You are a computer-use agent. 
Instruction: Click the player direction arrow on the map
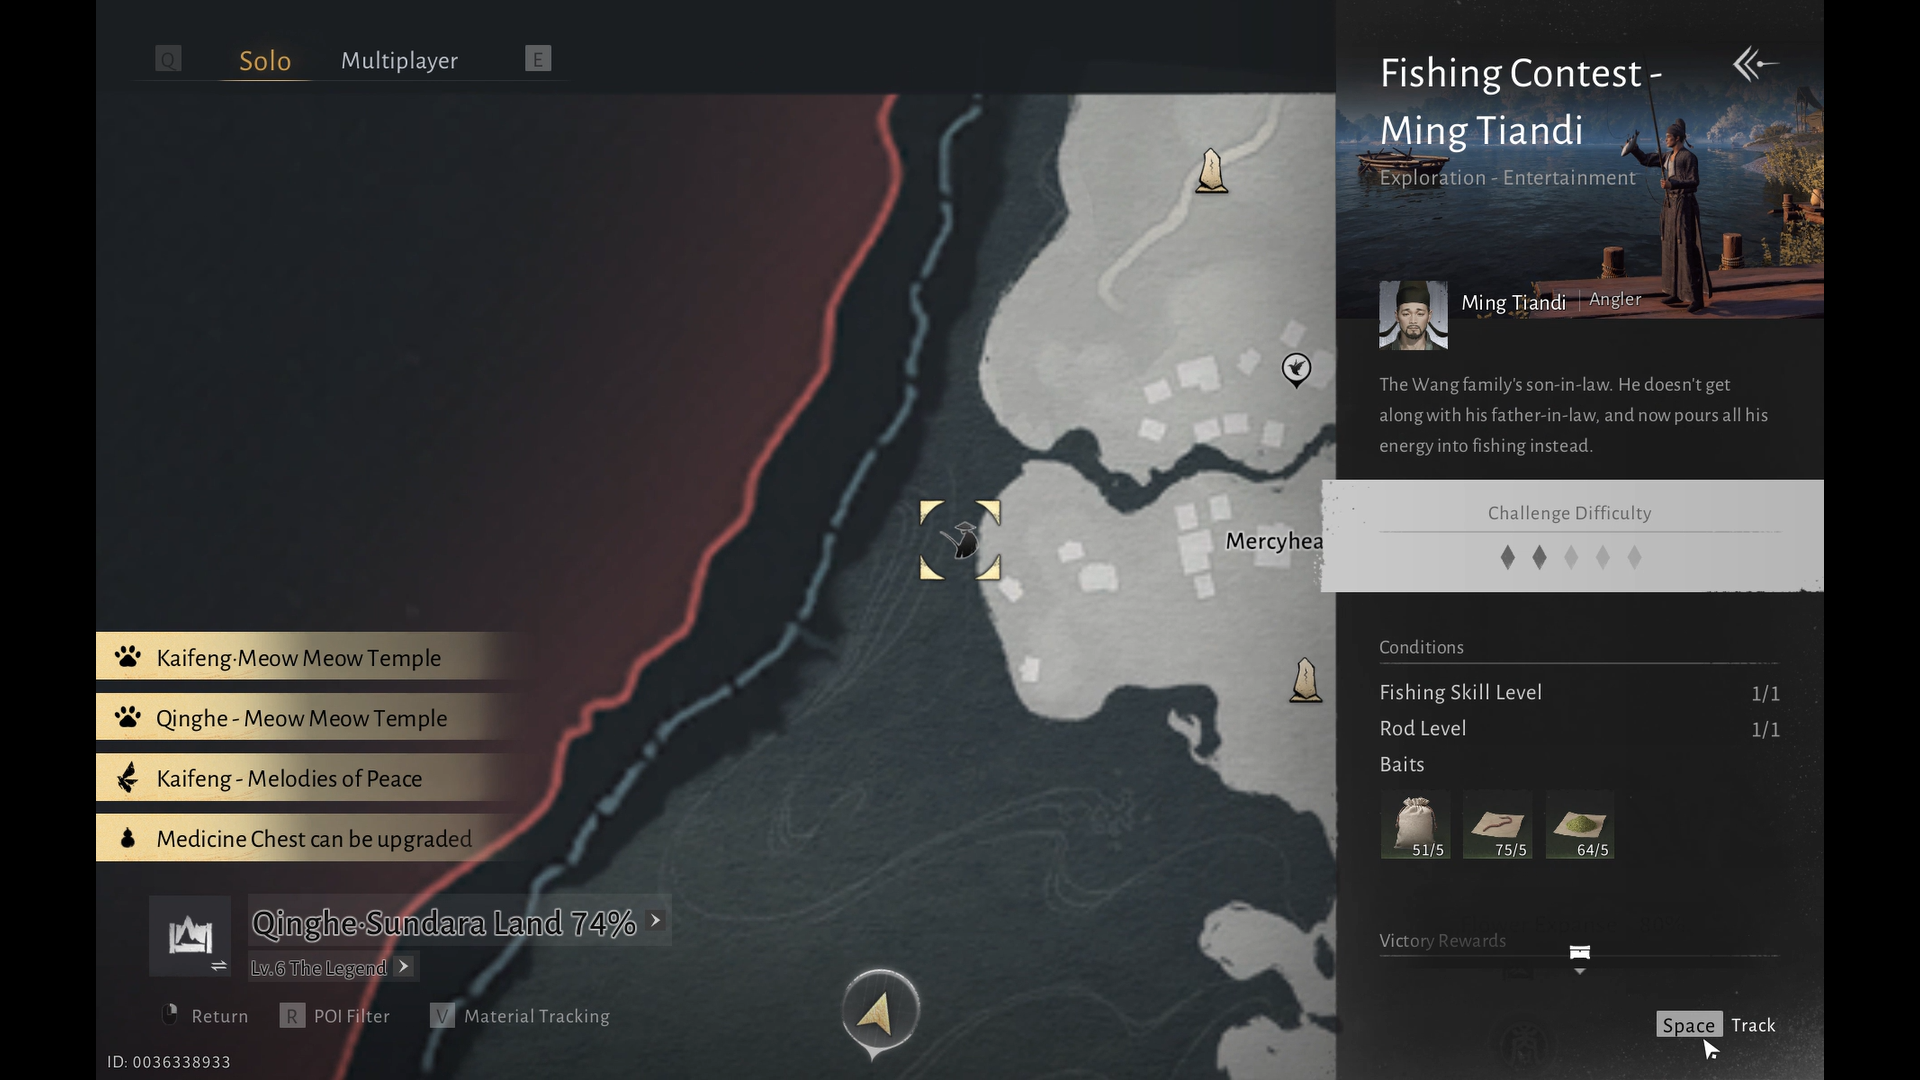pyautogui.click(x=879, y=1013)
